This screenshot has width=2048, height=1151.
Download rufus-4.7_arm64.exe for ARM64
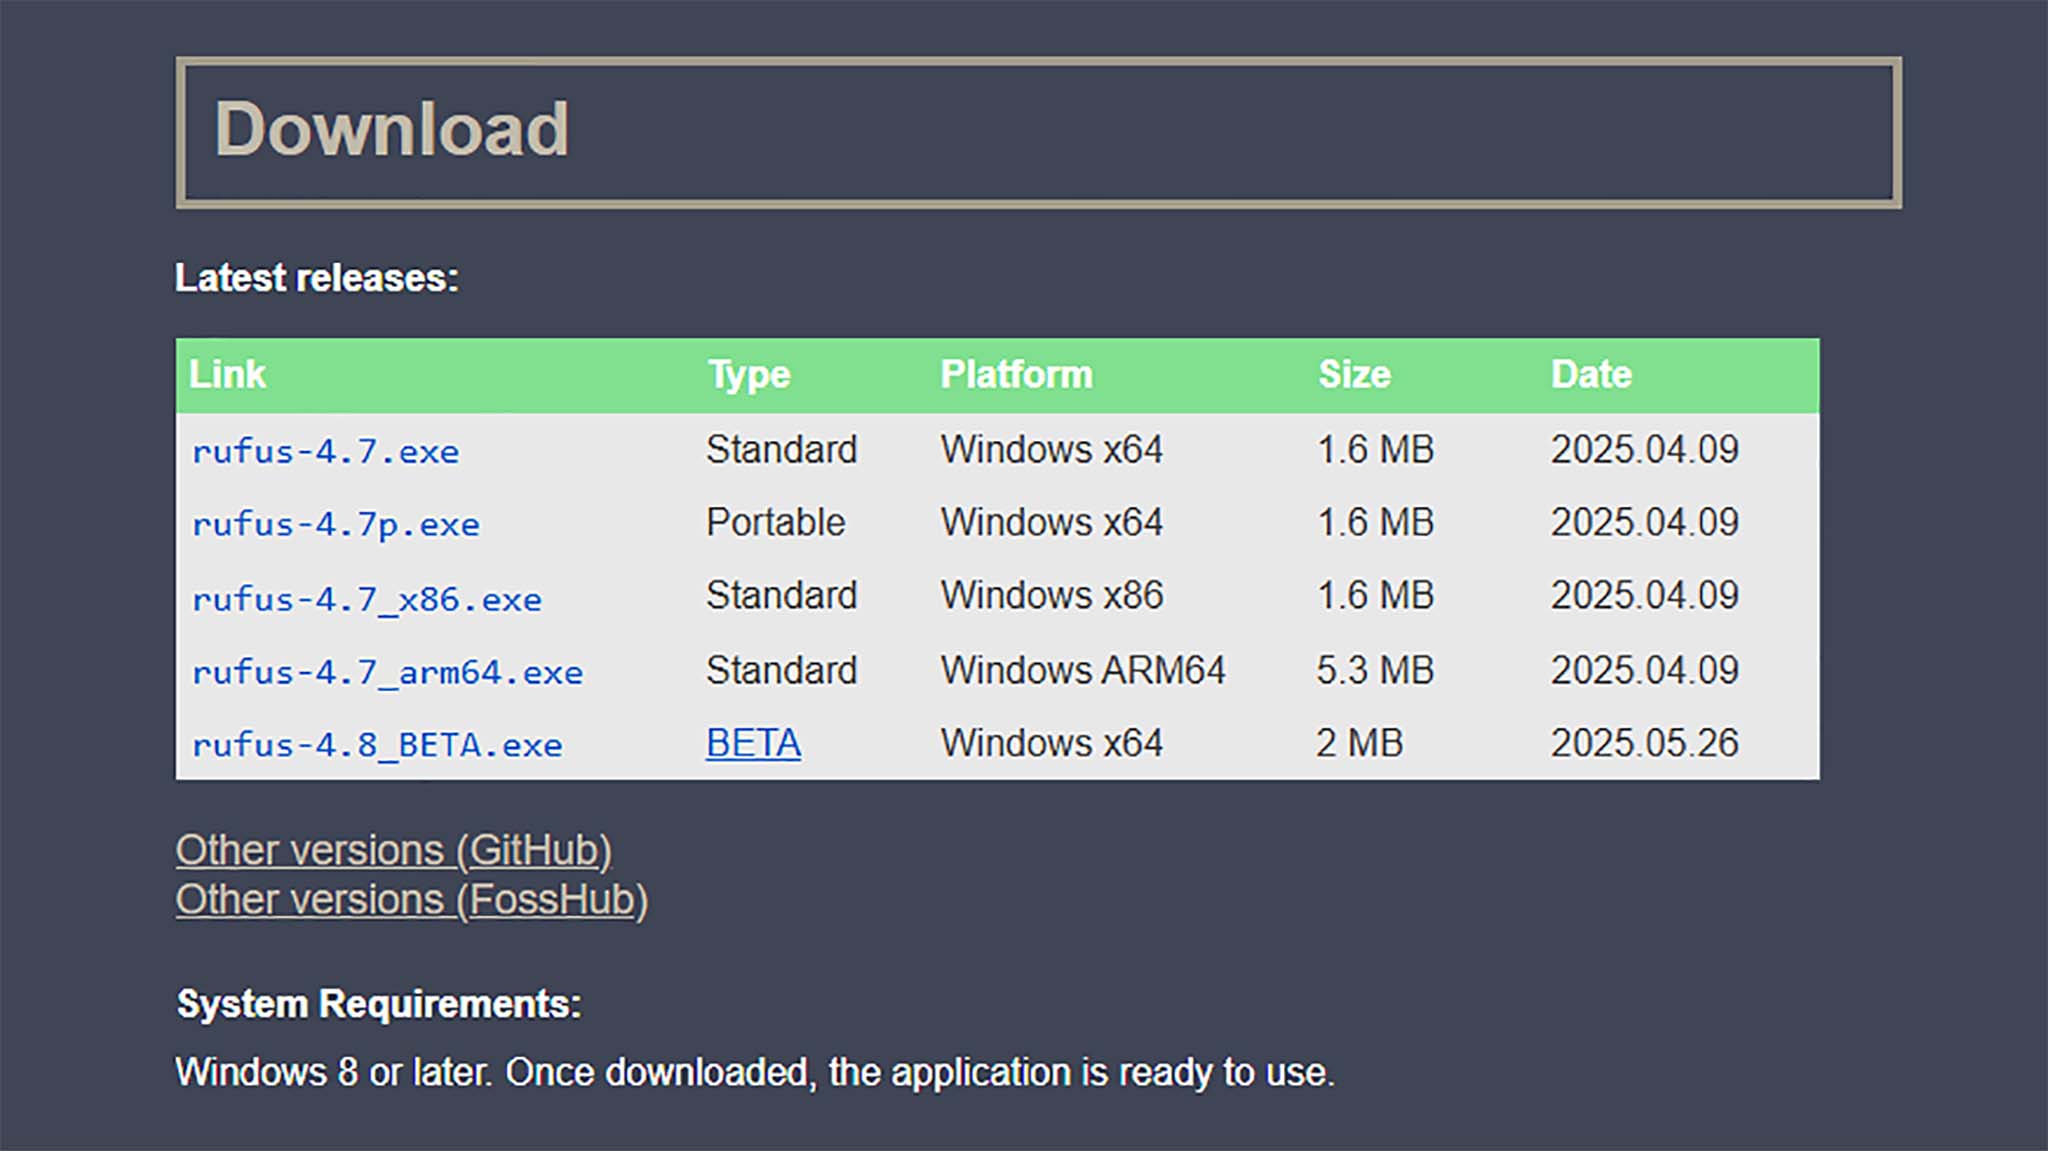pyautogui.click(x=387, y=672)
